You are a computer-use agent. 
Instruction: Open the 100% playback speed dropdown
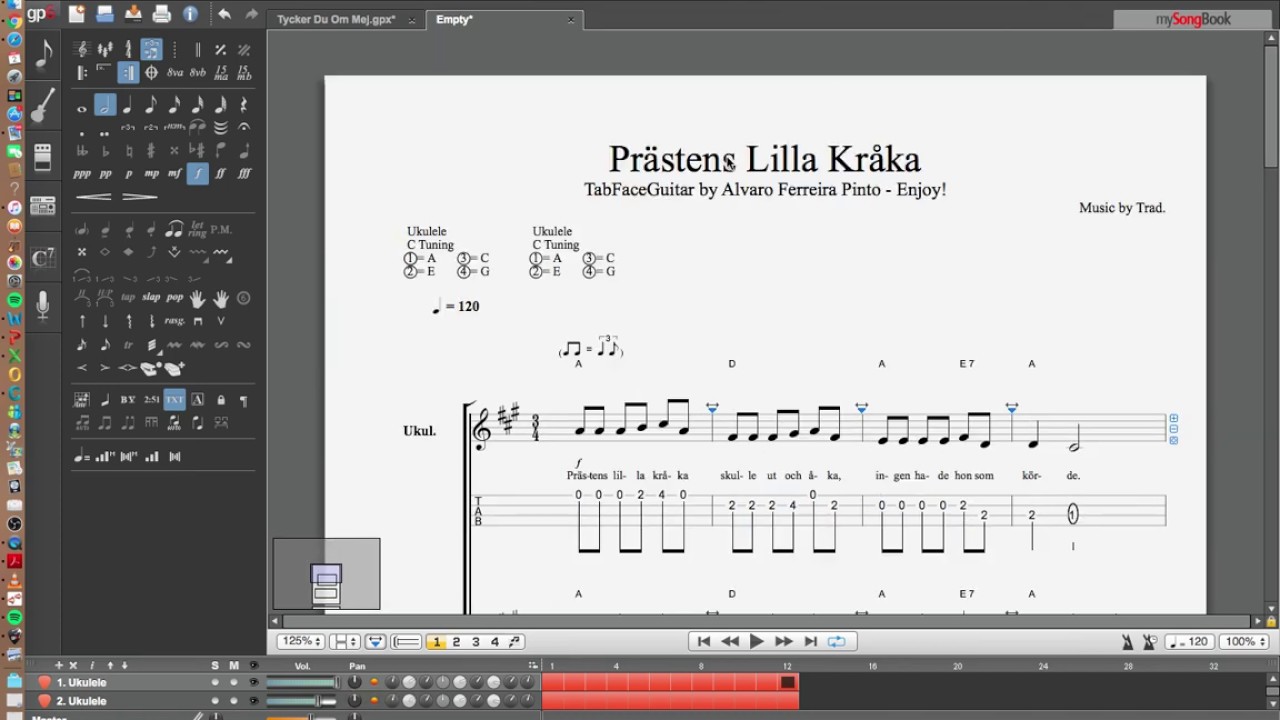1244,642
